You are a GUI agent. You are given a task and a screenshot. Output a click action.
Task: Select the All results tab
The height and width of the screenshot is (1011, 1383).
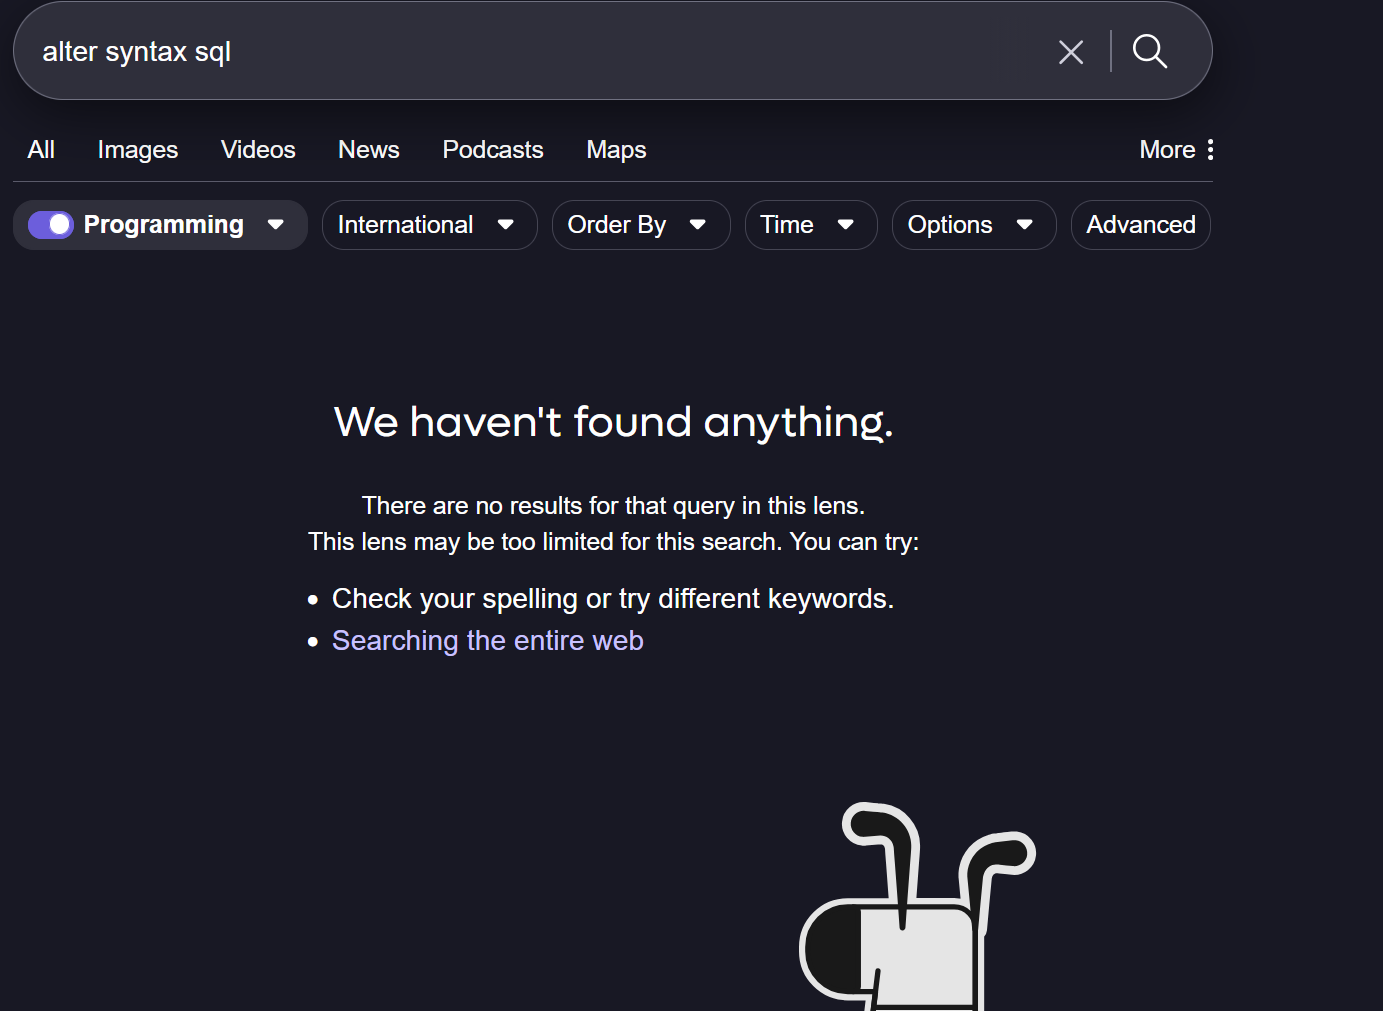click(x=41, y=150)
